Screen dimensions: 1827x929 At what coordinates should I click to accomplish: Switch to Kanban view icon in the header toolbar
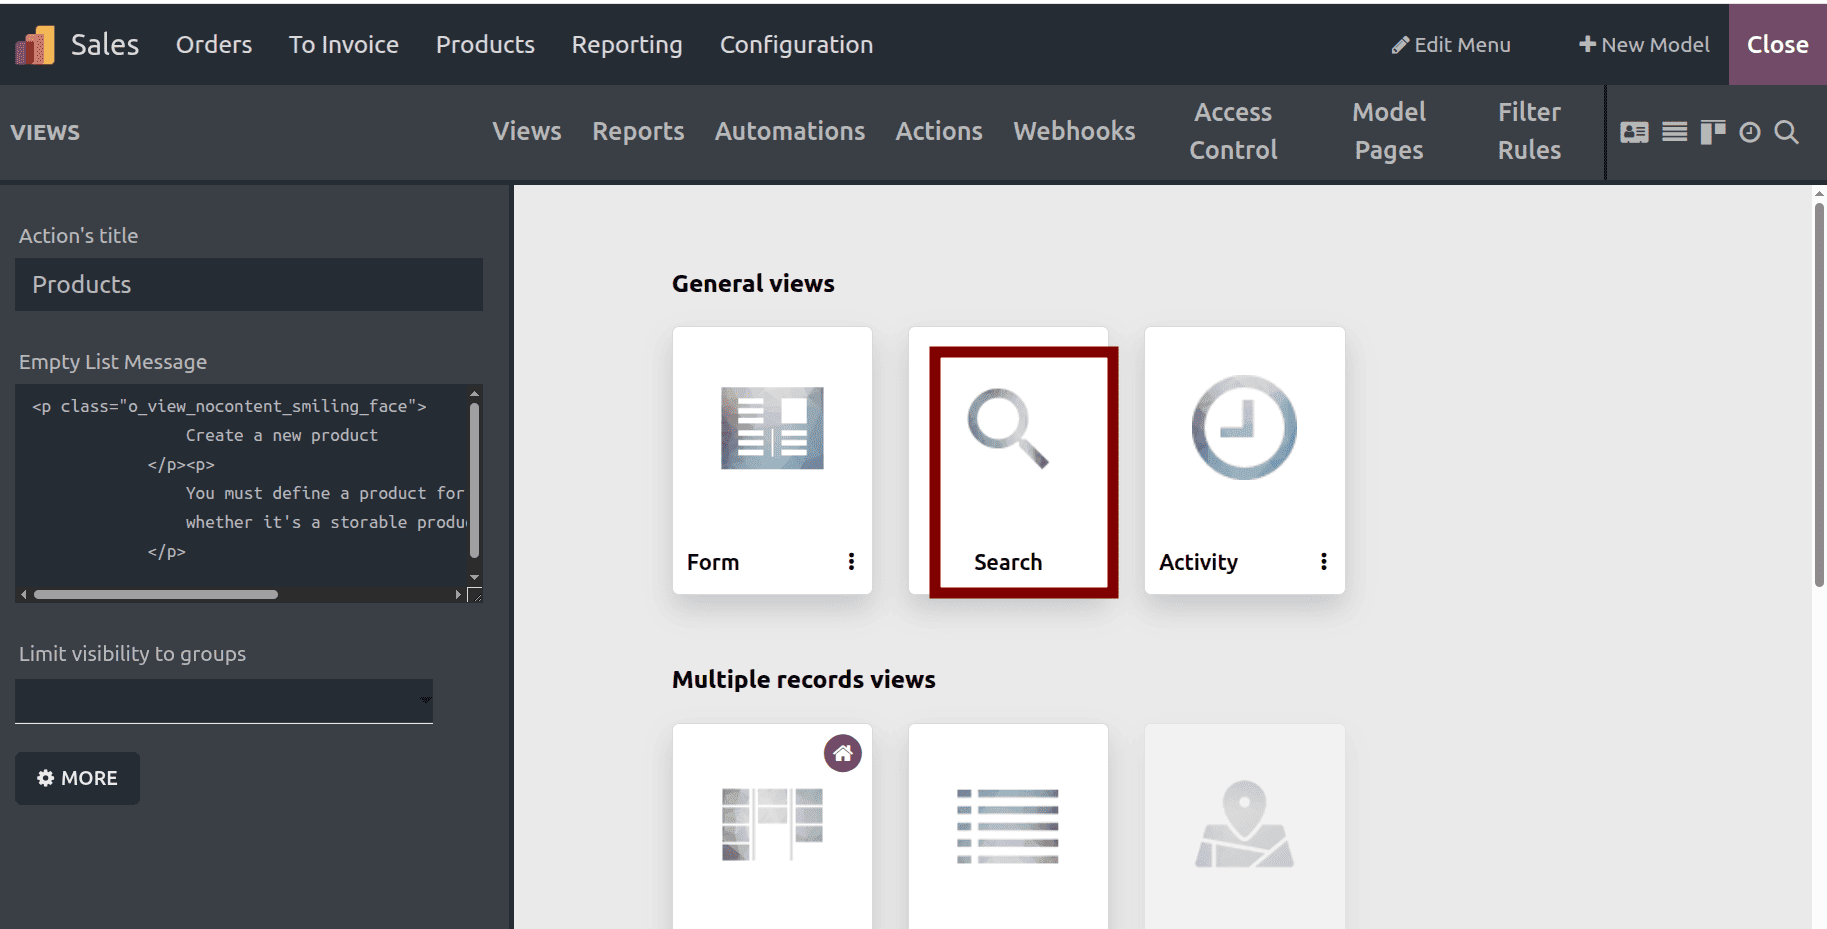pyautogui.click(x=1712, y=132)
